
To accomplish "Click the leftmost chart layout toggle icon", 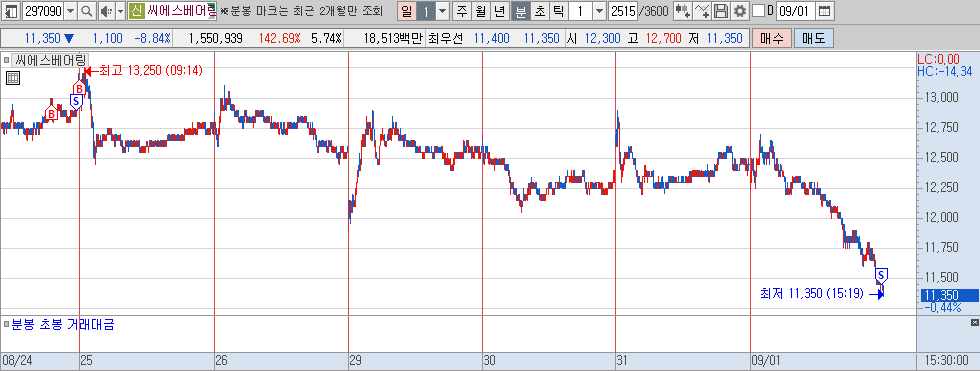I will click(x=11, y=11).
